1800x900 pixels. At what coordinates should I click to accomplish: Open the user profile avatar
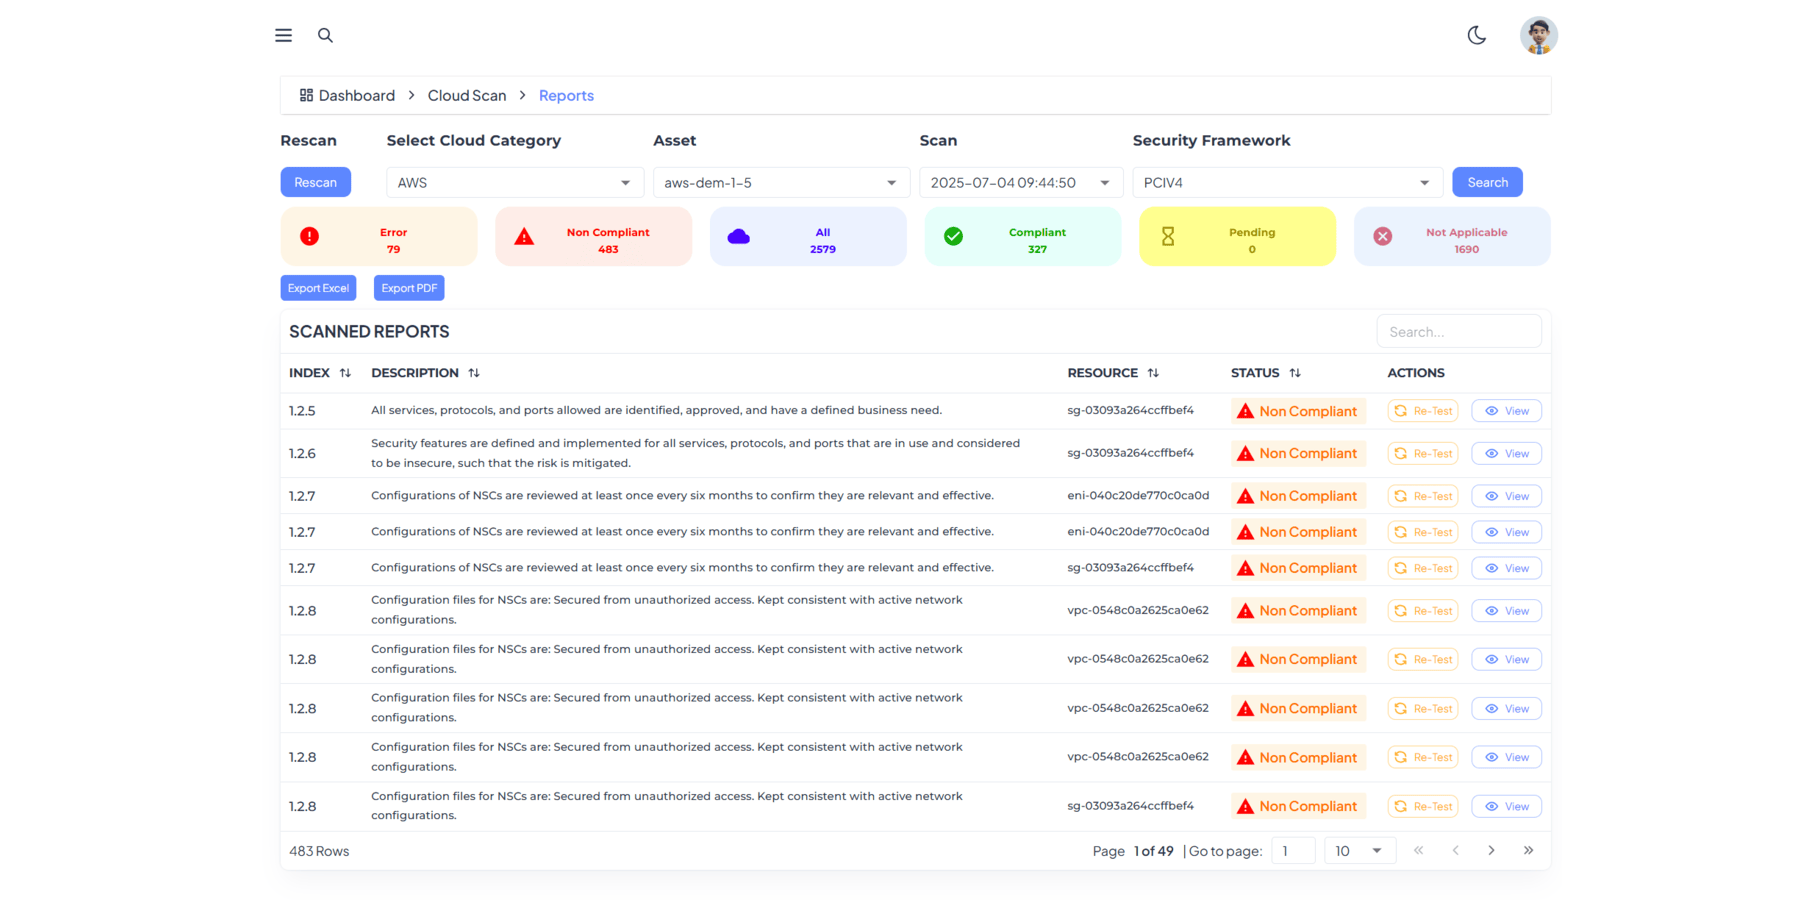1538,35
